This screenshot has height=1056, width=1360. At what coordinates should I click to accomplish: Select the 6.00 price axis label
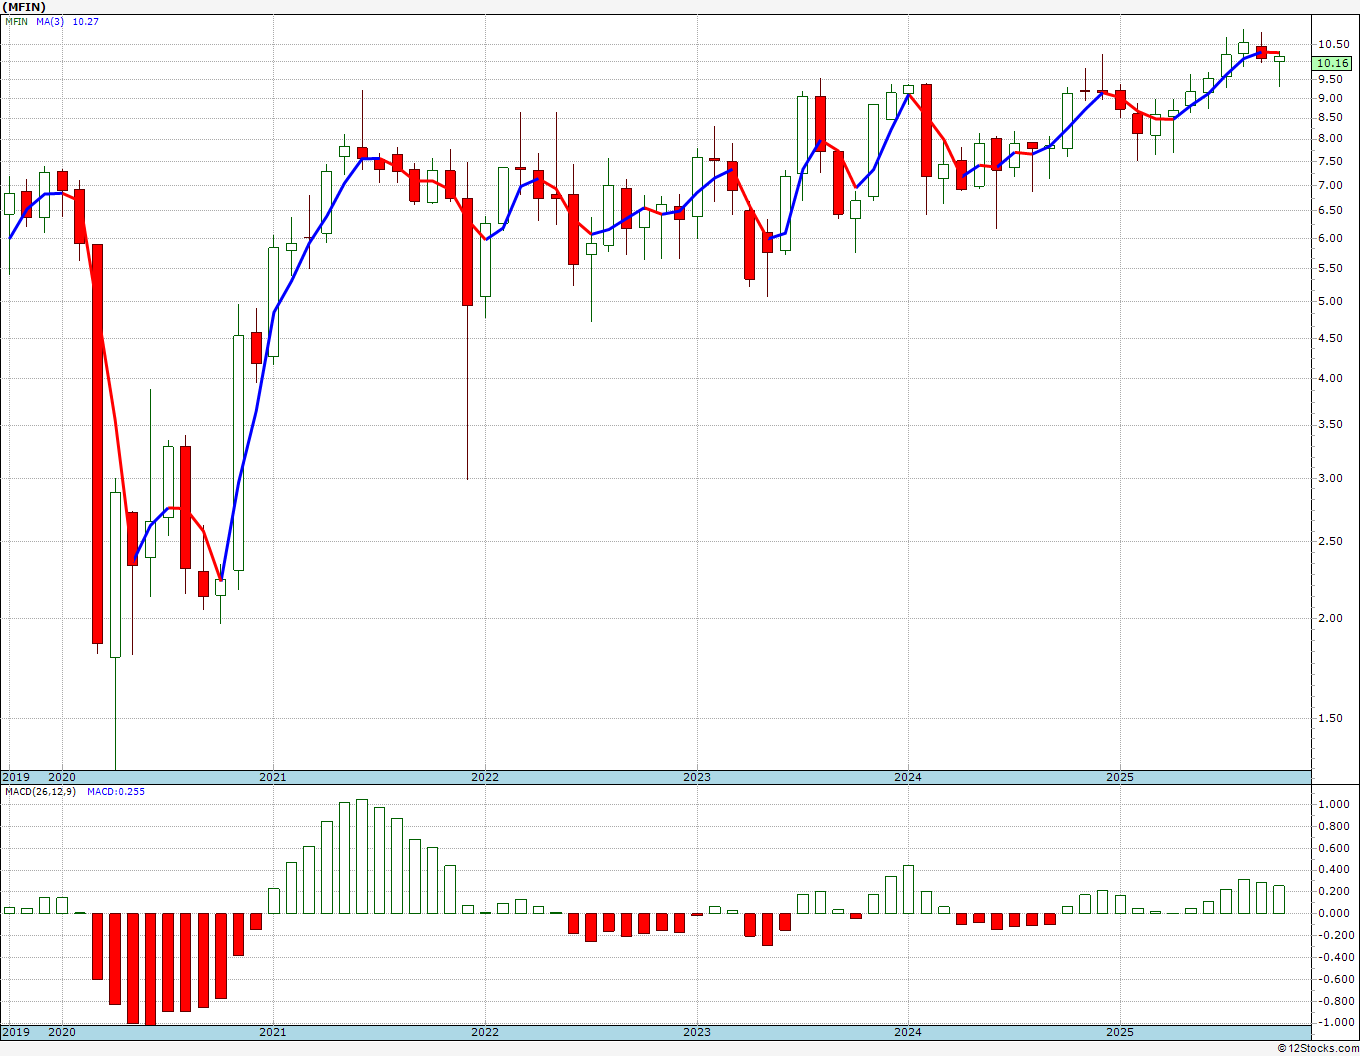pyautogui.click(x=1330, y=238)
